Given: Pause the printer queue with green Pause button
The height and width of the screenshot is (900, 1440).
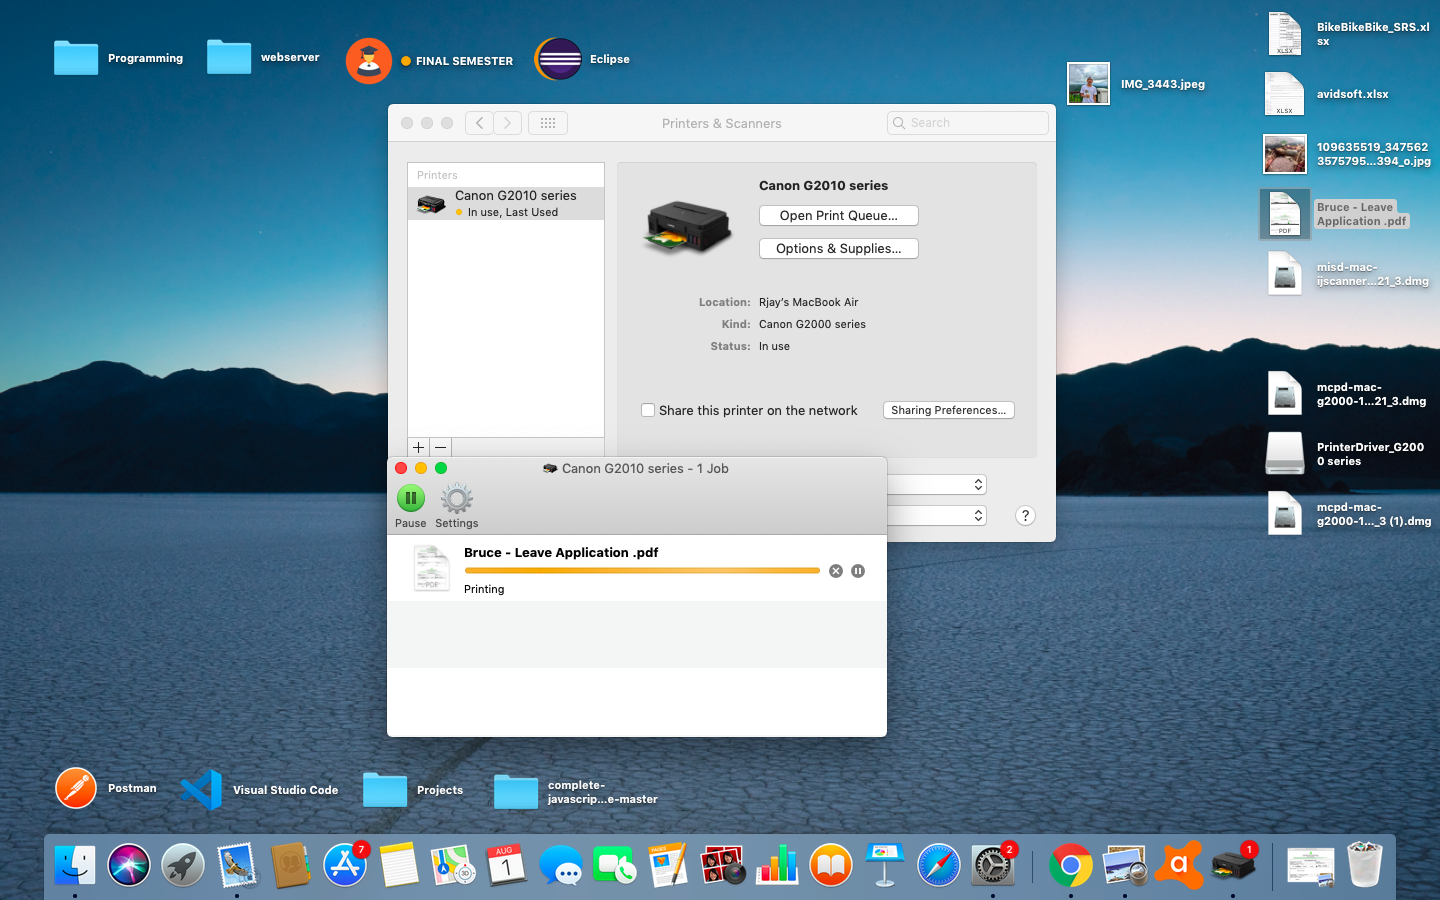Looking at the screenshot, I should coord(410,498).
